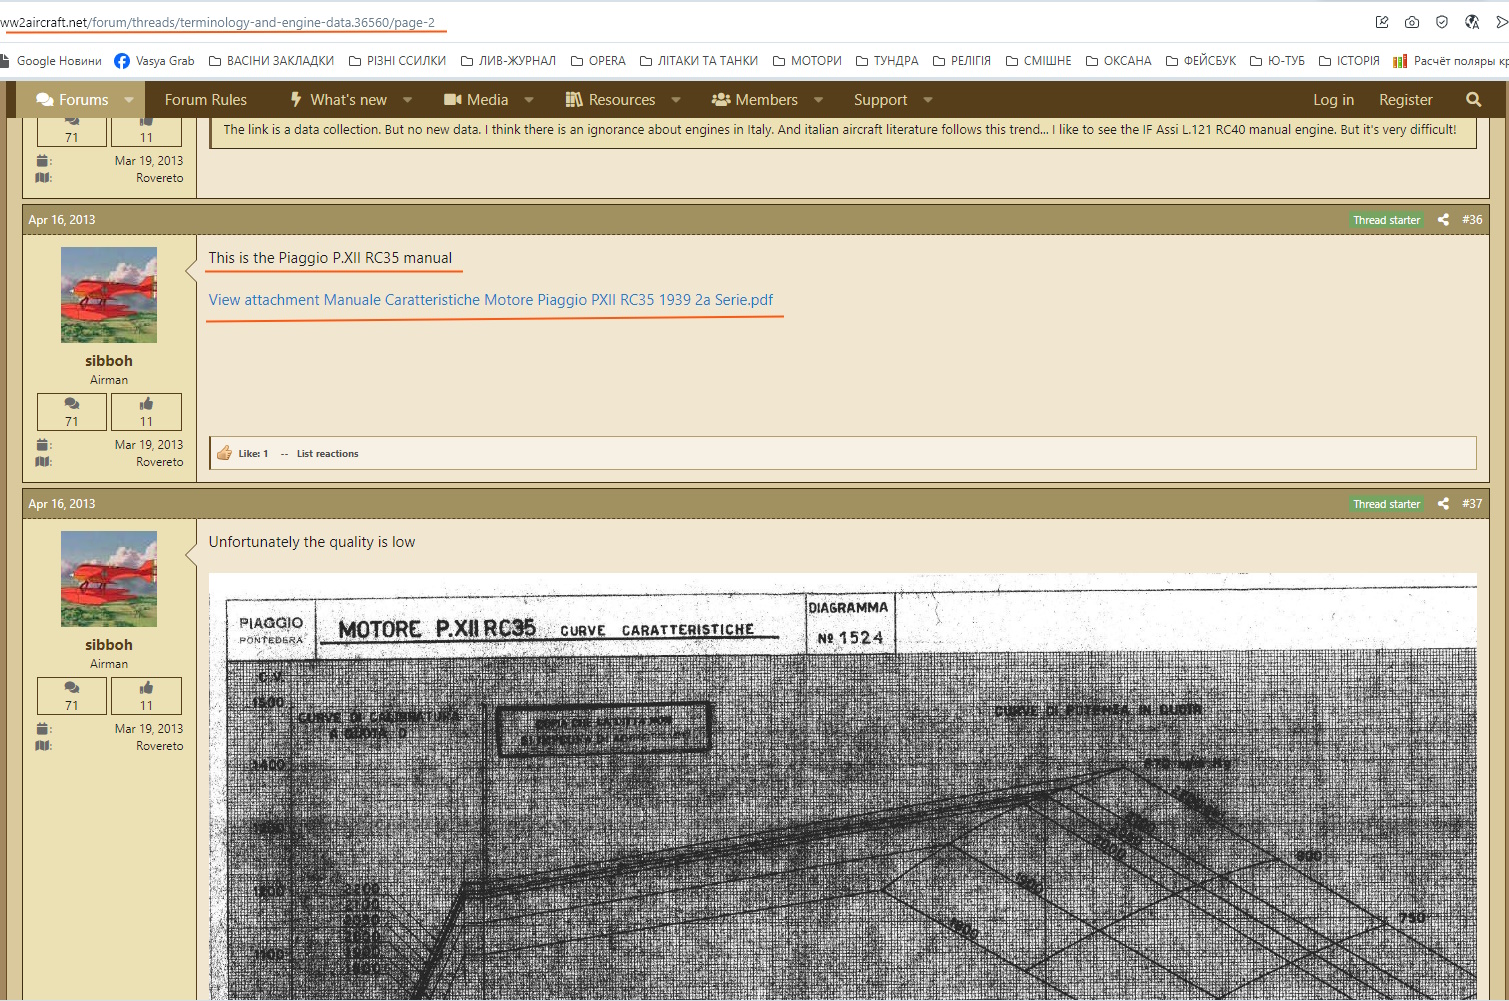The width and height of the screenshot is (1509, 1001).
Task: Click the shield icon in the address bar
Action: (1442, 22)
